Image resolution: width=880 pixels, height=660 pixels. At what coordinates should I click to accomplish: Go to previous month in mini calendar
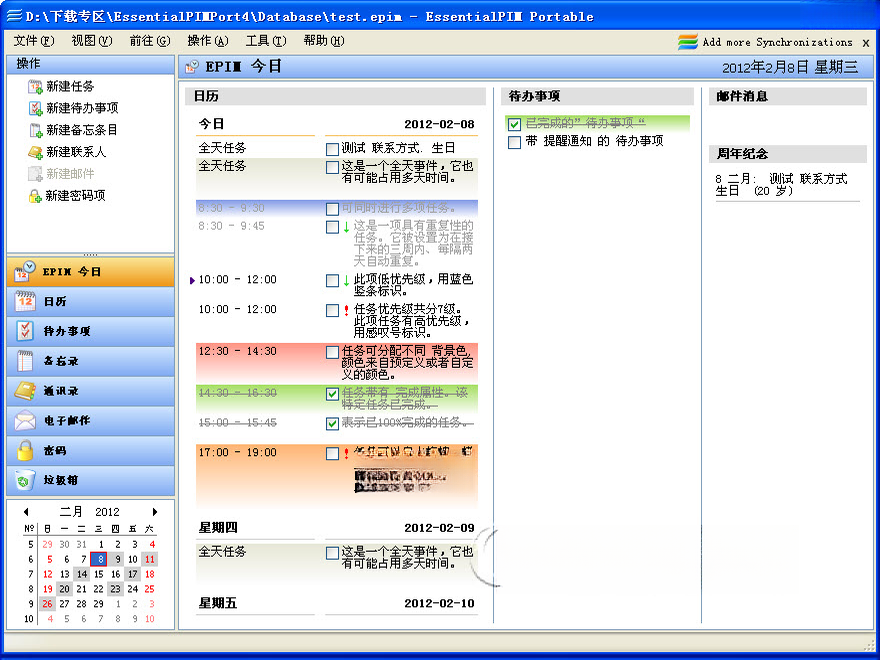[x=26, y=512]
